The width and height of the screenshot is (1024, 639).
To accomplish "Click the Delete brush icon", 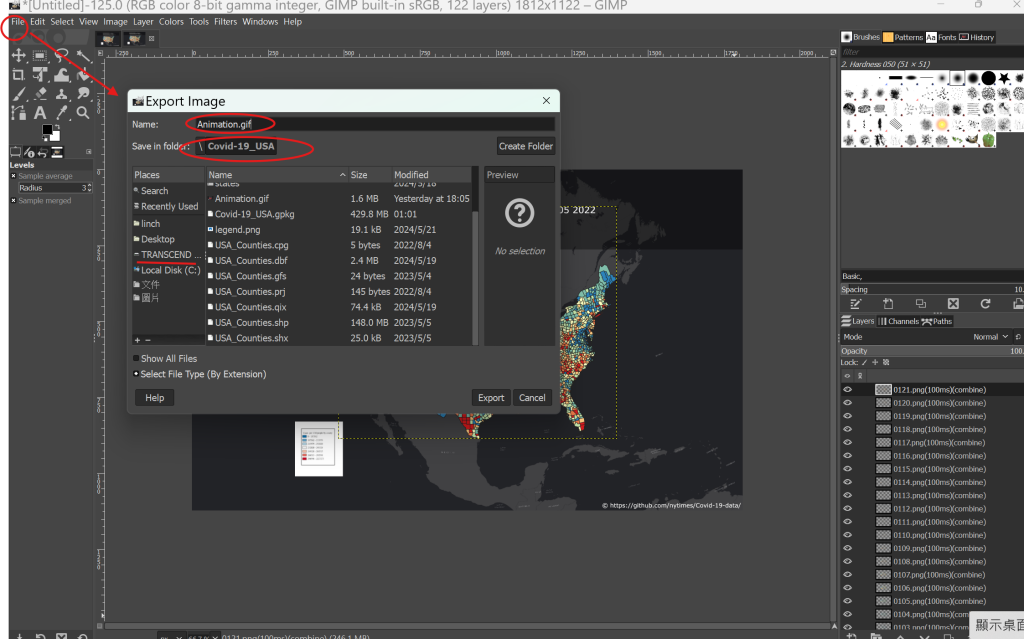I will pos(953,304).
